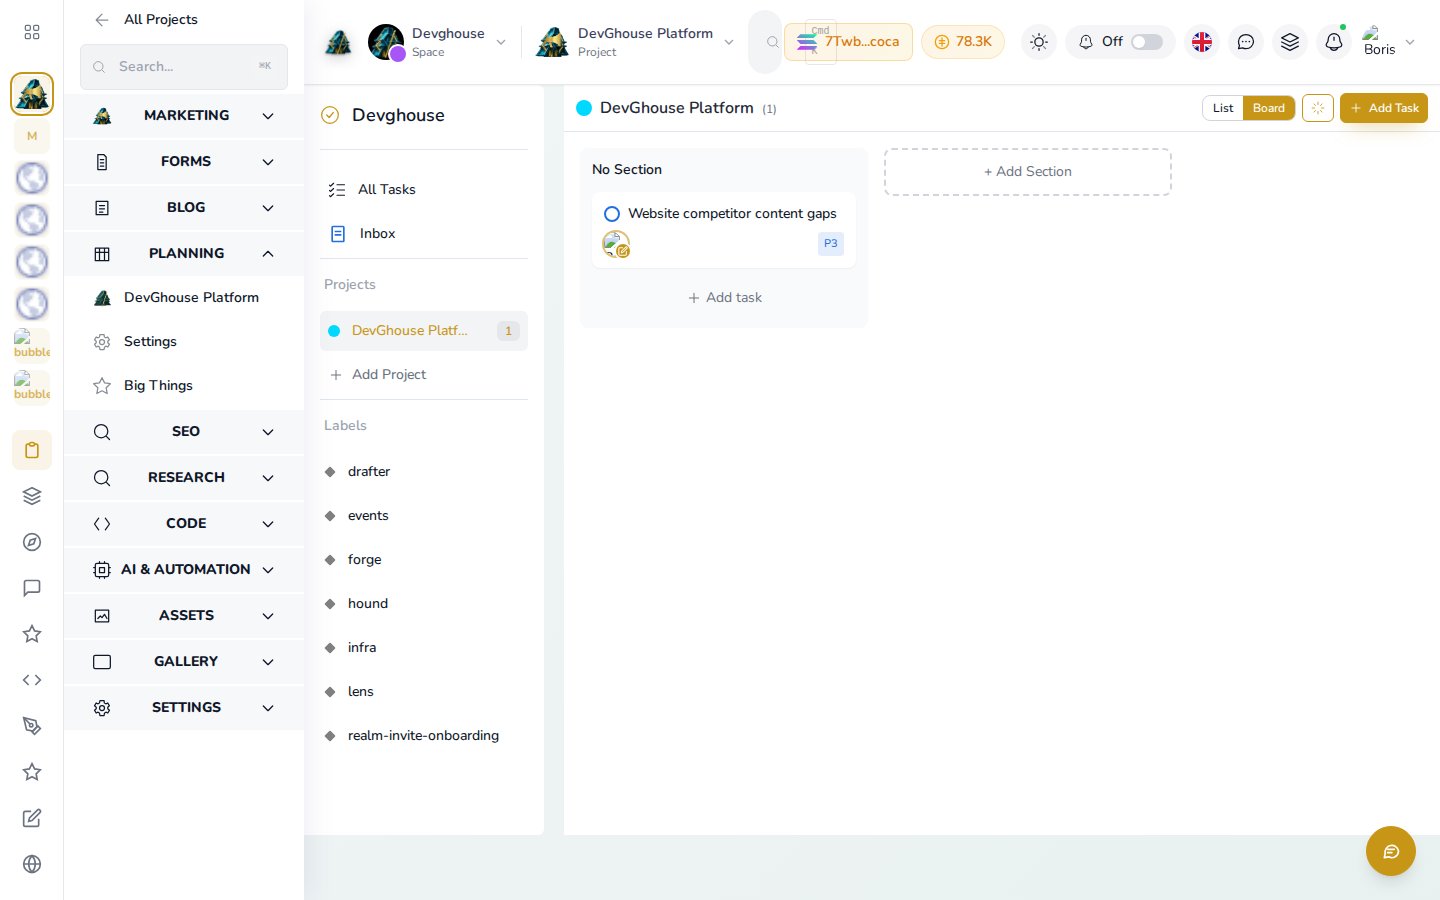The height and width of the screenshot is (900, 1440).
Task: Mark 'Website competitor content gaps' complete
Action: [612, 214]
